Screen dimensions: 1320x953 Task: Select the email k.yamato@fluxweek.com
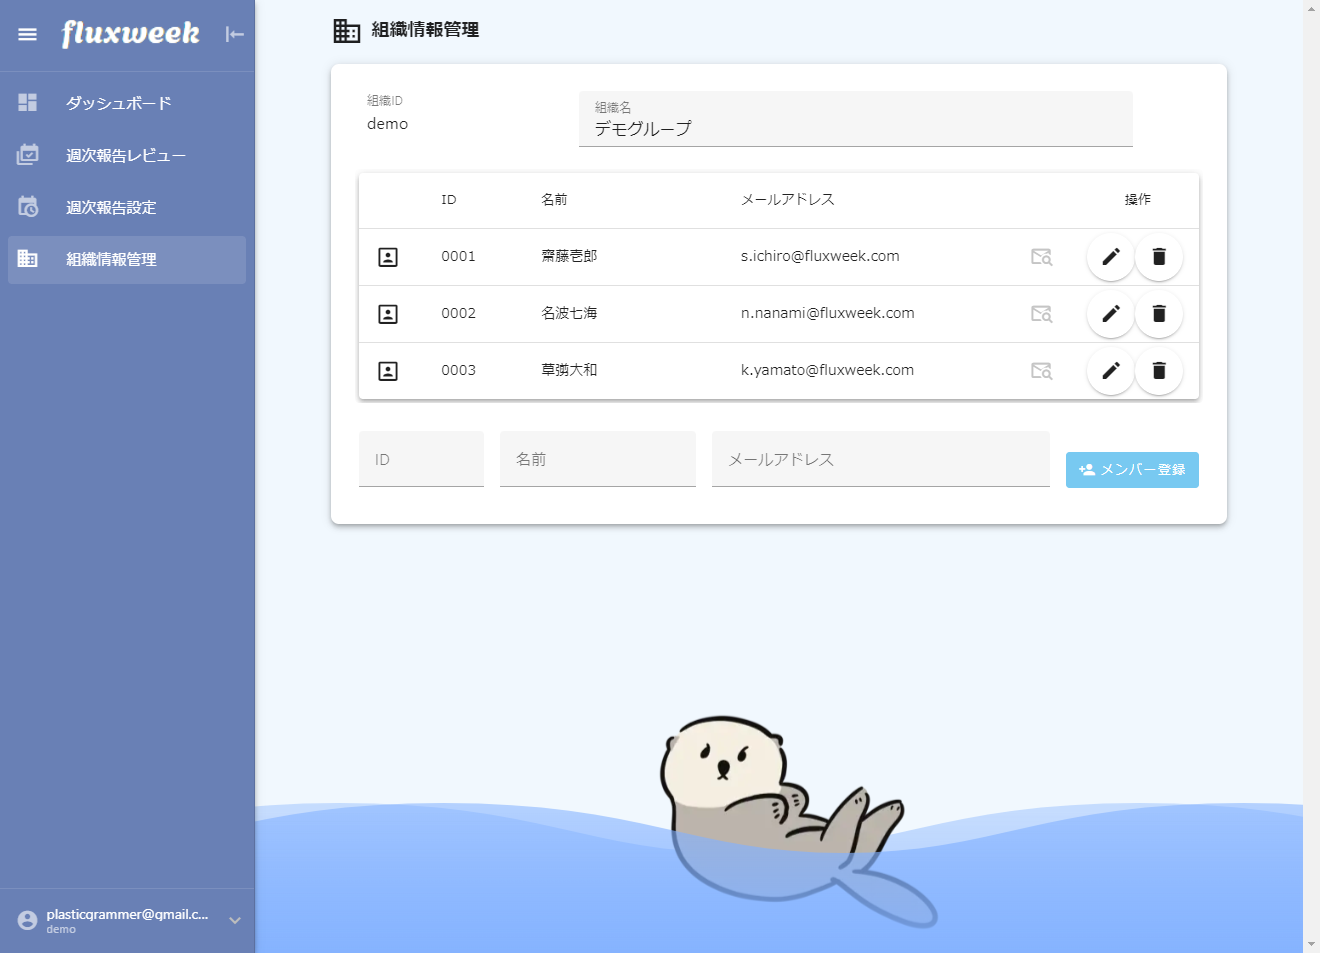pyautogui.click(x=828, y=370)
